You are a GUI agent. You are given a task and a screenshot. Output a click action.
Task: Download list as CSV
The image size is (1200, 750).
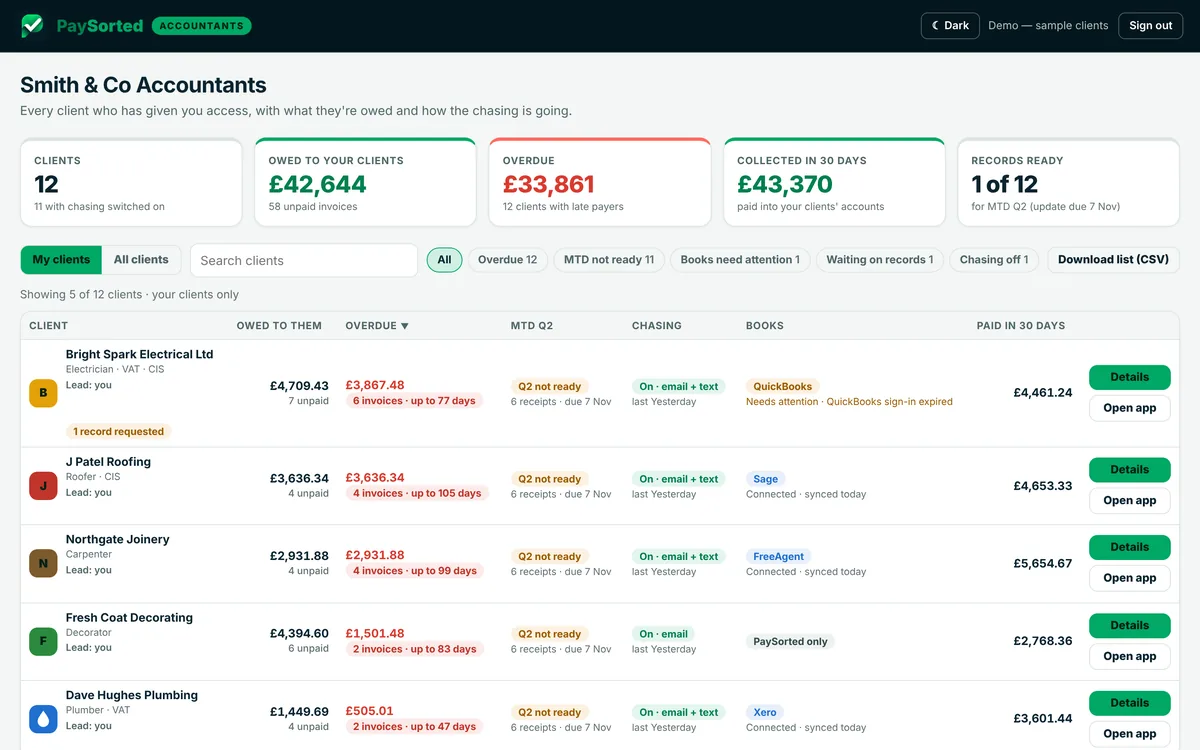point(1113,260)
